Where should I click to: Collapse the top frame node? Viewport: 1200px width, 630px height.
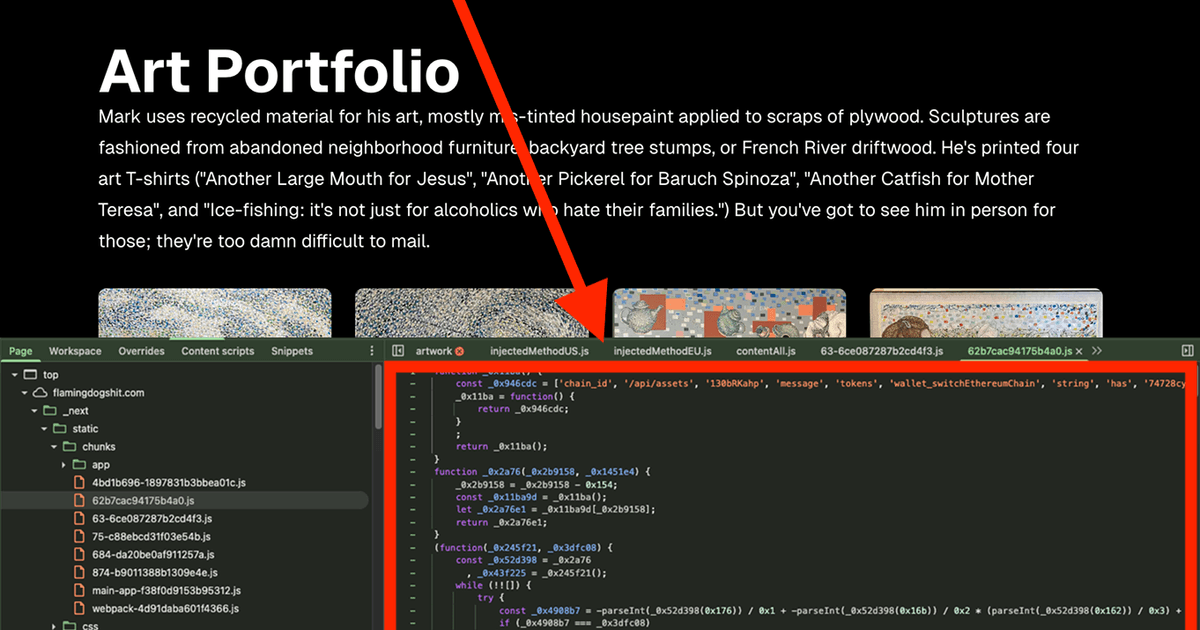pos(15,374)
